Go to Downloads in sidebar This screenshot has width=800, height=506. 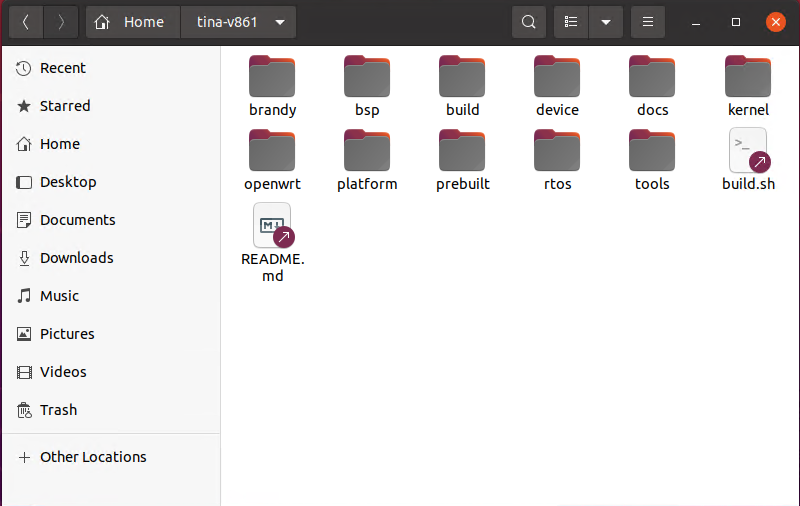pyautogui.click(x=76, y=258)
